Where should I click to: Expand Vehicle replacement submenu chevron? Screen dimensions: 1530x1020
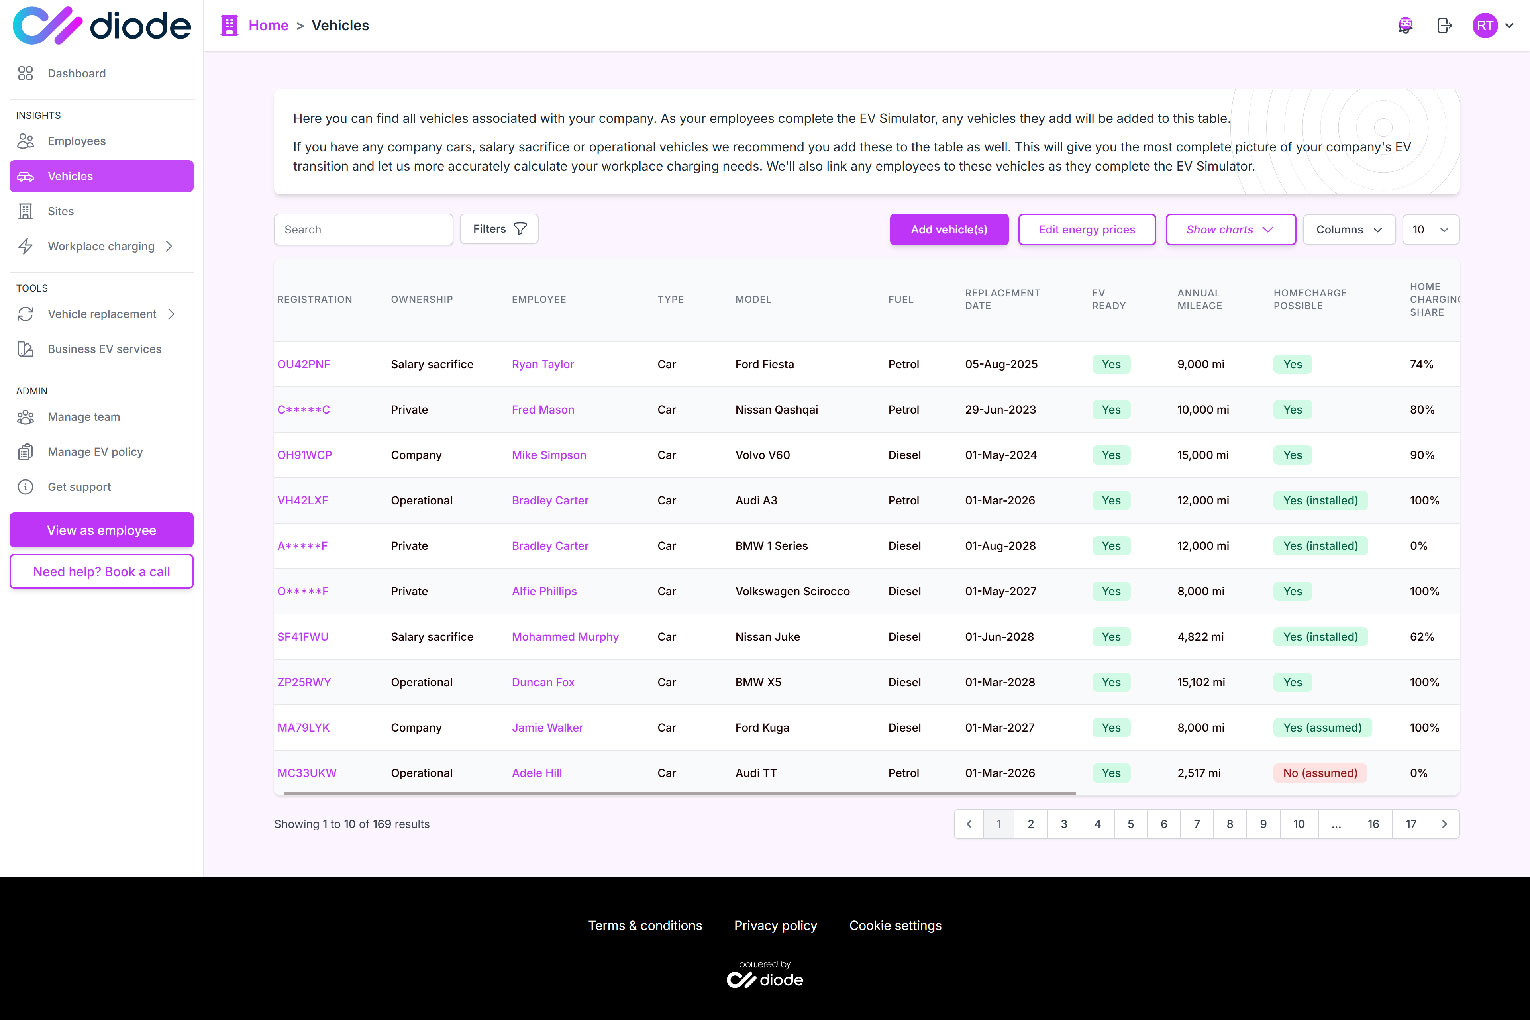[x=172, y=314]
